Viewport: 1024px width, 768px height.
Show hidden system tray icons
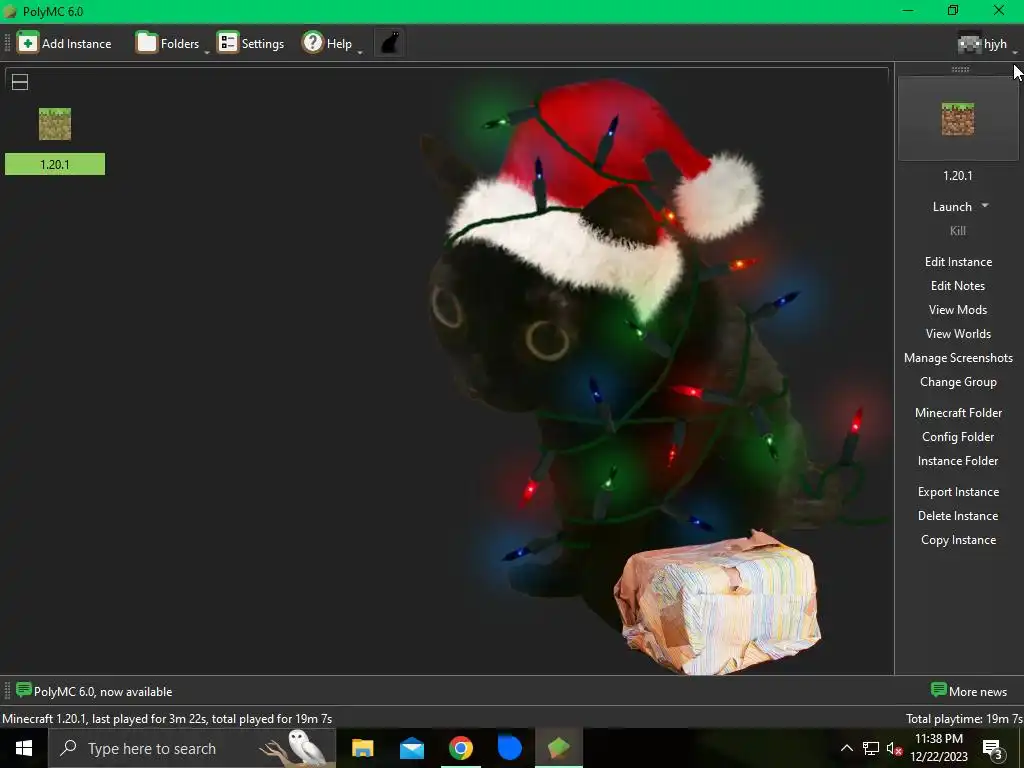[846, 748]
